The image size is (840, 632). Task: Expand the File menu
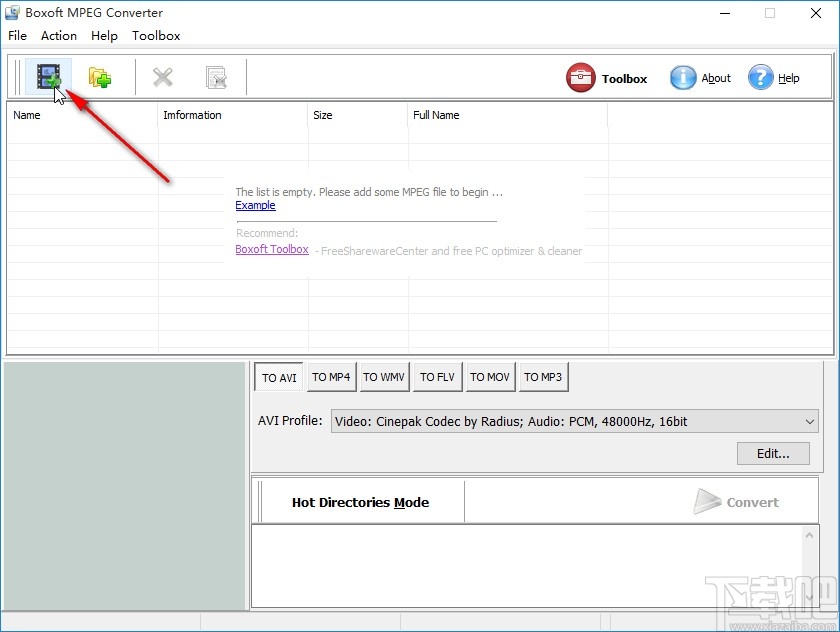point(17,35)
